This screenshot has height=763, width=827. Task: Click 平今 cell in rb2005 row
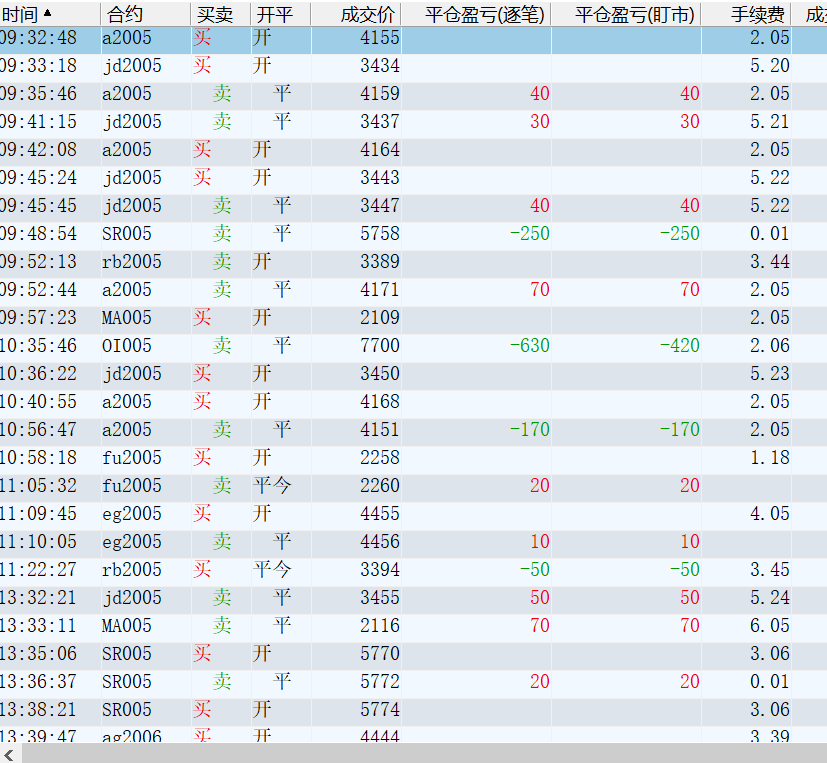pos(272,569)
